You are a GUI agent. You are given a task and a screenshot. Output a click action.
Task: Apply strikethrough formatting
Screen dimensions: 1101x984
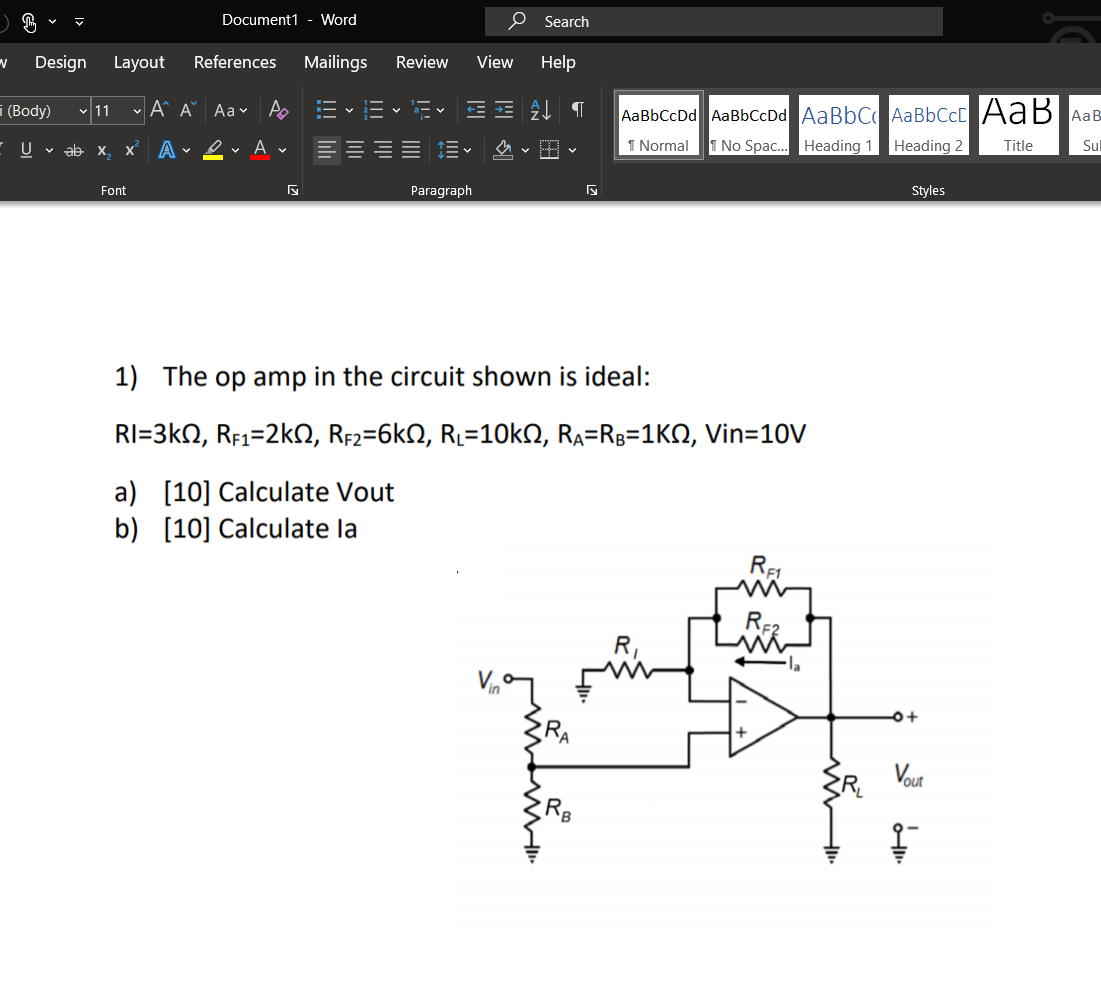tap(73, 149)
